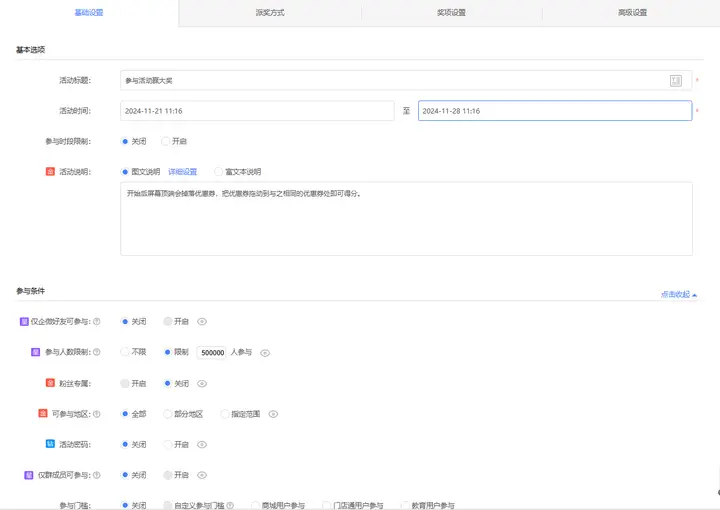The image size is (720, 510).
Task: Select the 图文说明 radio option
Action: 124,172
